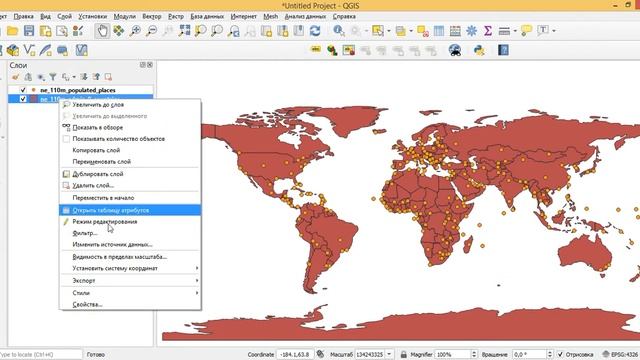Show Statistical Summary sigma icon
Viewport: 640px width, 360px height.
tap(488, 31)
